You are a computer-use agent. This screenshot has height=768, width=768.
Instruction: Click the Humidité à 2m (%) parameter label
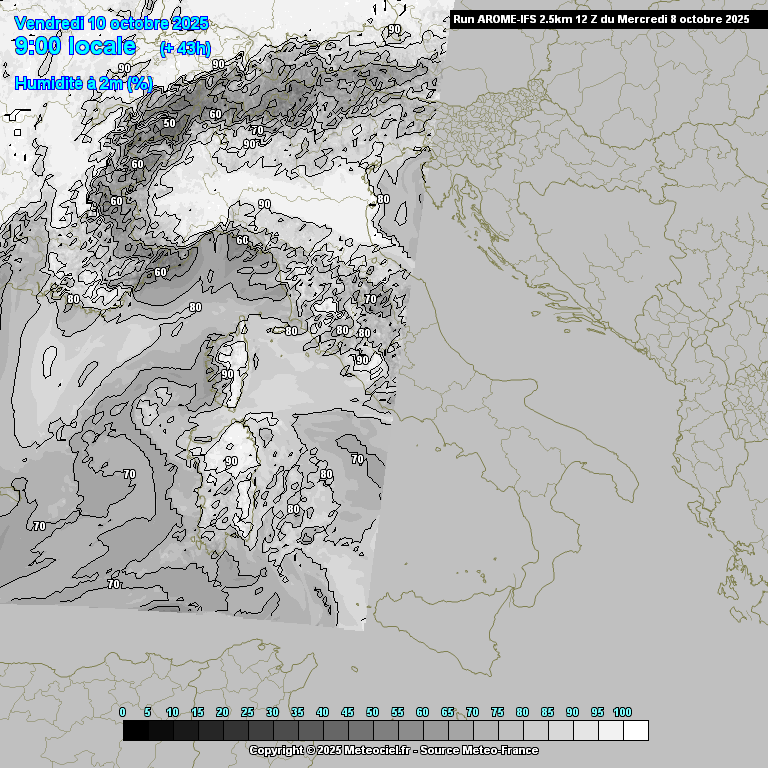tap(83, 84)
